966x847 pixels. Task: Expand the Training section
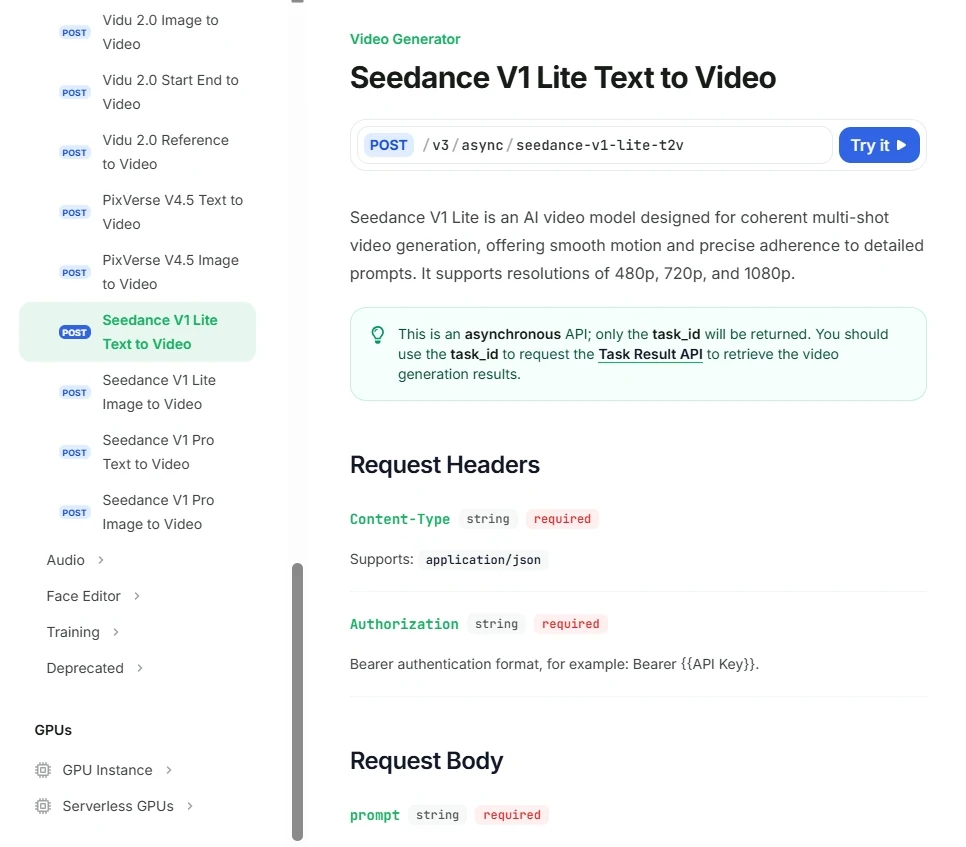coord(83,632)
